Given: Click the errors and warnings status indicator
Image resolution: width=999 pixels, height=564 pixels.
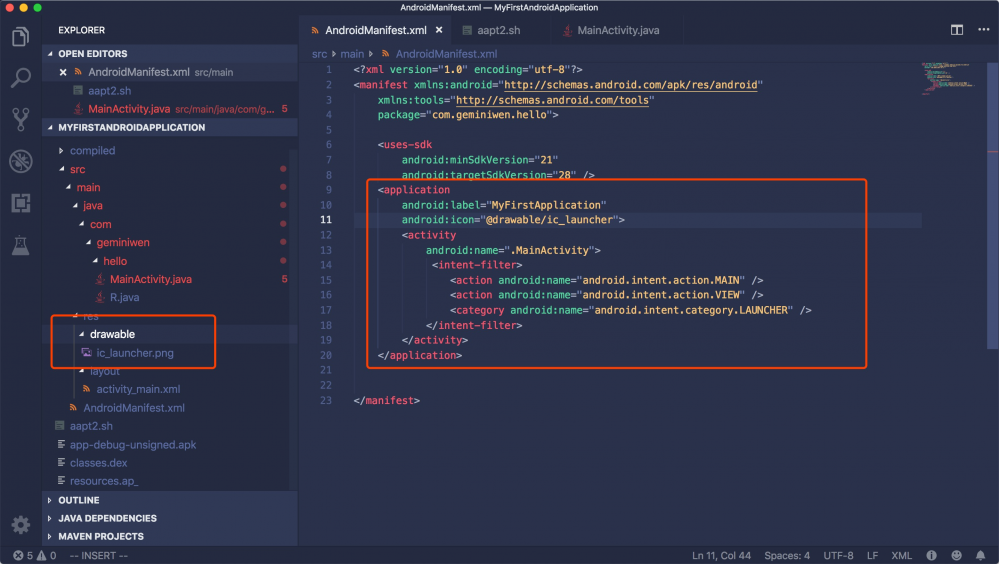Looking at the screenshot, I should (x=34, y=555).
